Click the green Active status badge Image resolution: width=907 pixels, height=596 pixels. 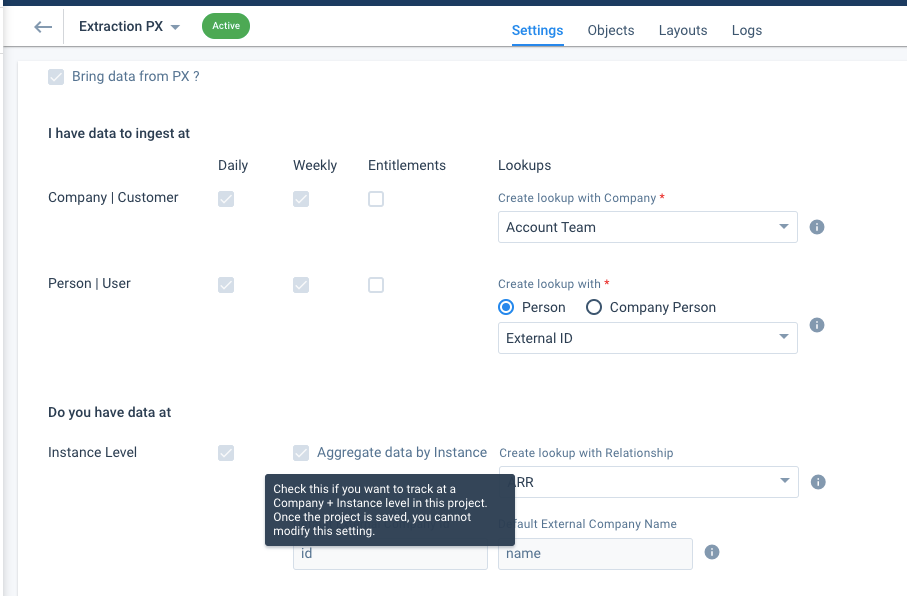click(x=226, y=26)
